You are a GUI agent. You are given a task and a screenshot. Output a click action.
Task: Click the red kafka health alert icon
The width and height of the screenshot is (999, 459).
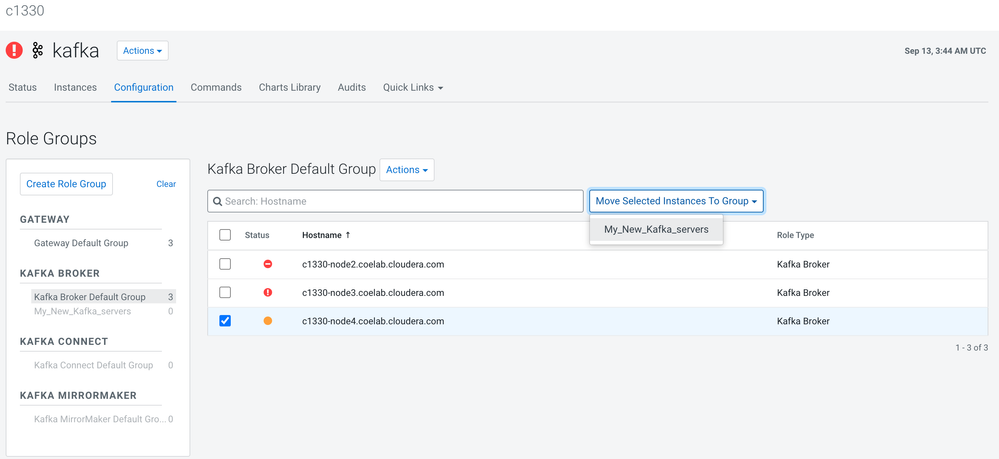point(14,50)
